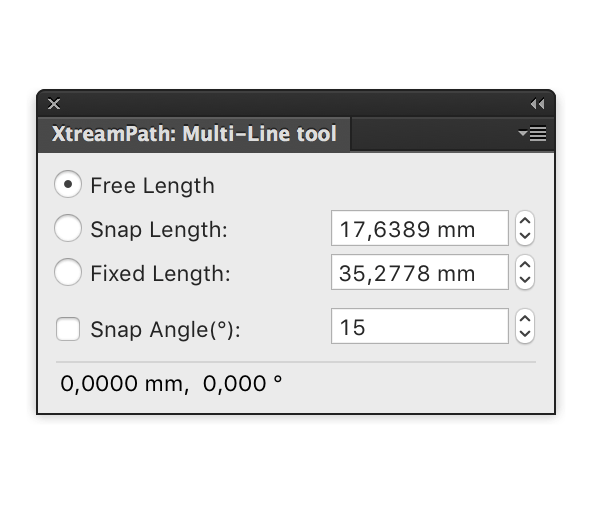This screenshot has width=592, height=514.
Task: Click the Snap Angle value field
Action: coord(420,326)
